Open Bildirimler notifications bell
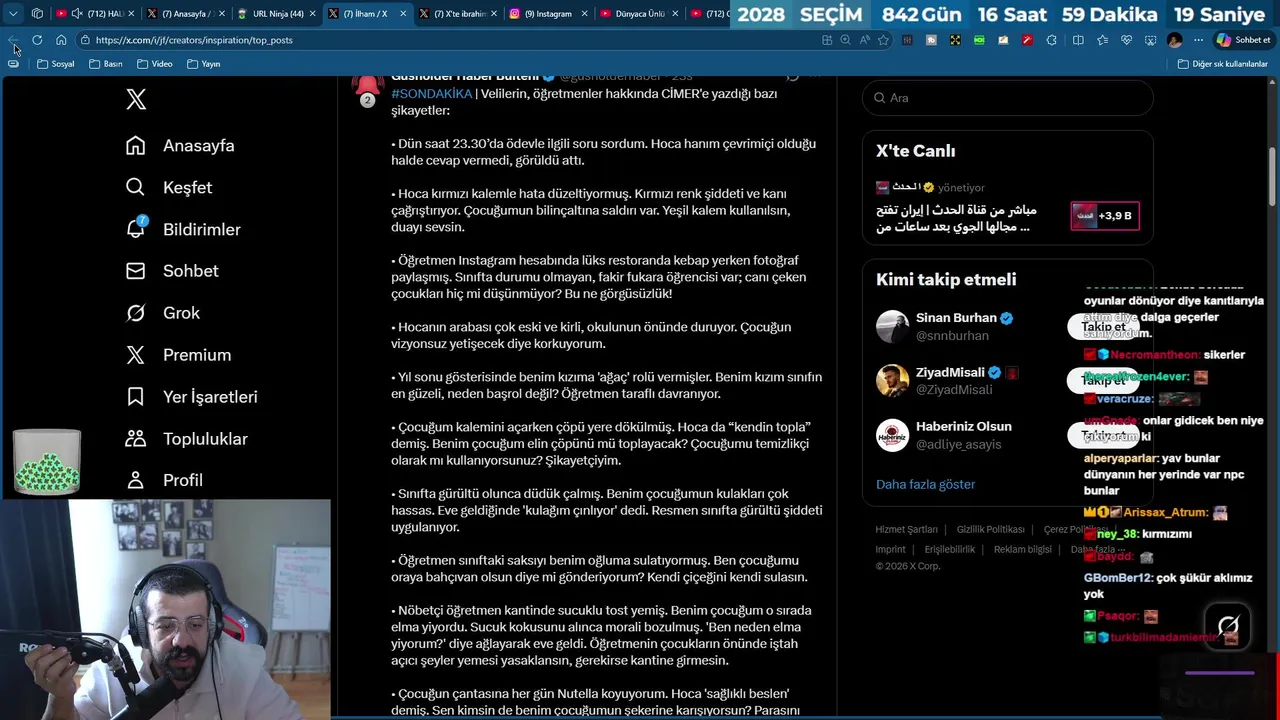The height and width of the screenshot is (720, 1280). (x=183, y=230)
